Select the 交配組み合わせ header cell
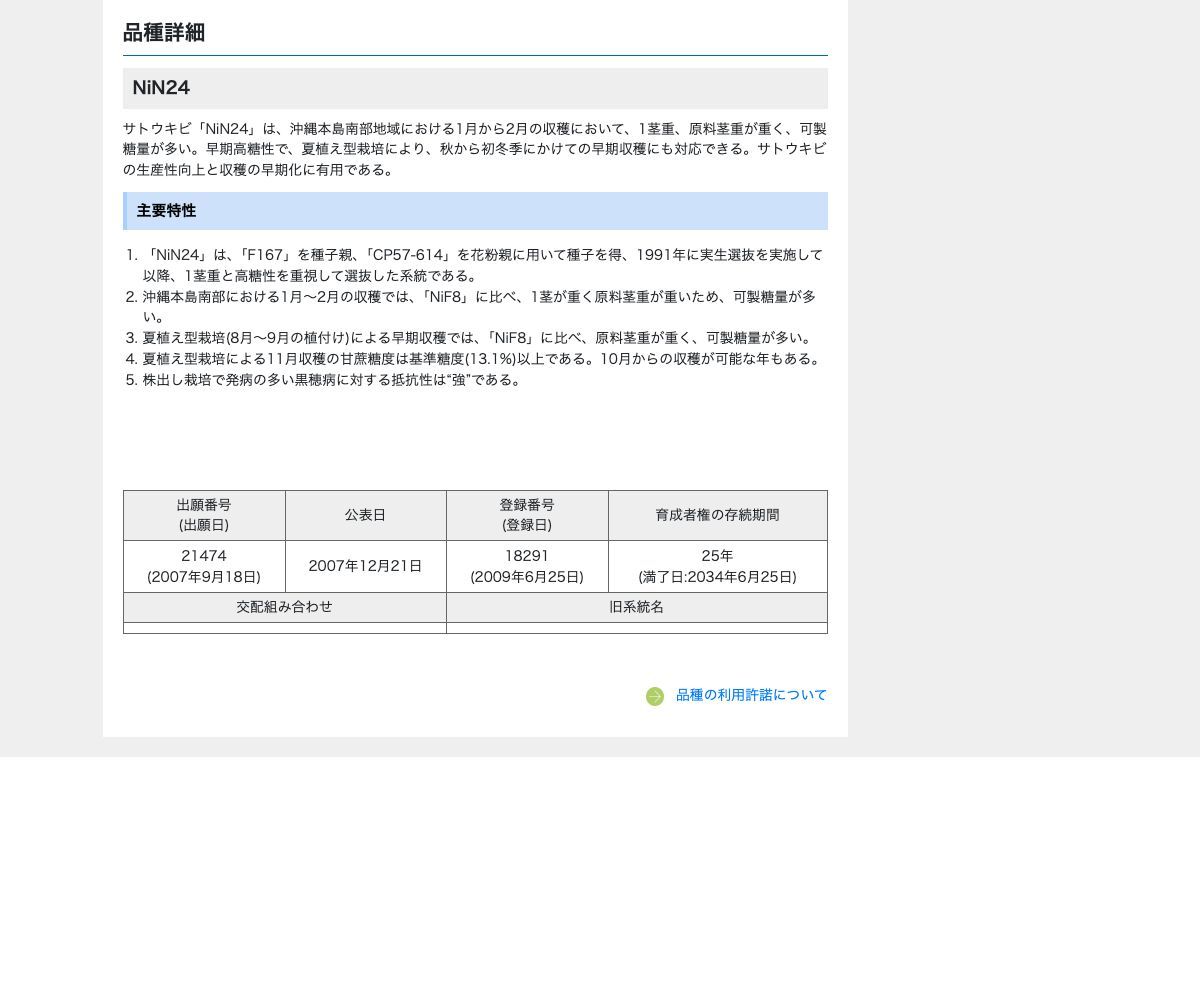 [284, 607]
